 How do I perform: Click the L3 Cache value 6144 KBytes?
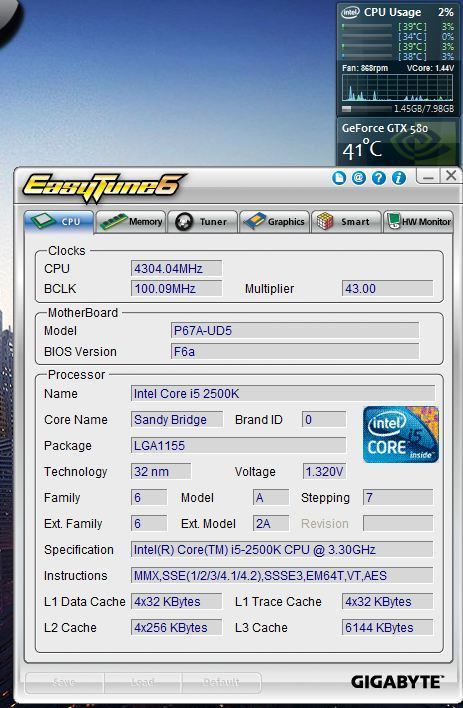point(387,627)
